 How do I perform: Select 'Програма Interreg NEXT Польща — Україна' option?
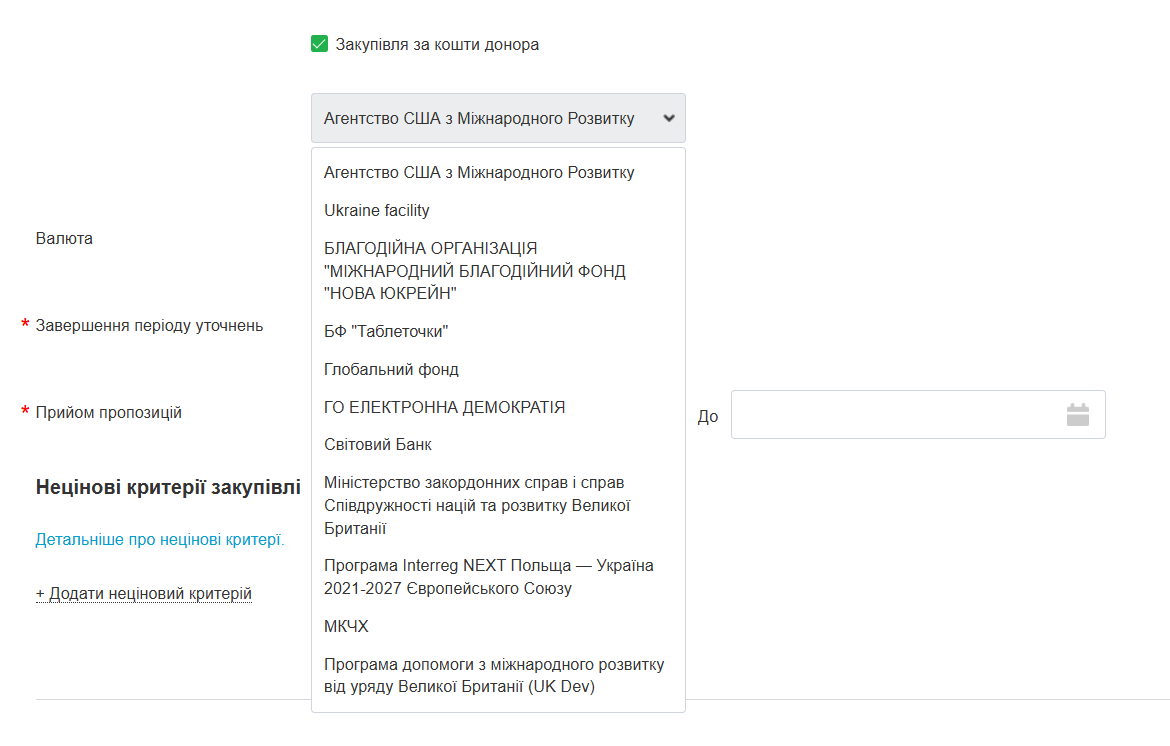(488, 577)
